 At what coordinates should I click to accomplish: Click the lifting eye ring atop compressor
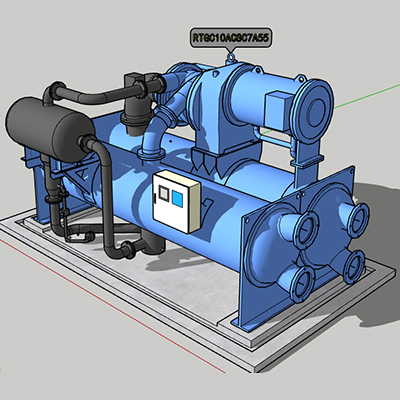click(x=230, y=59)
